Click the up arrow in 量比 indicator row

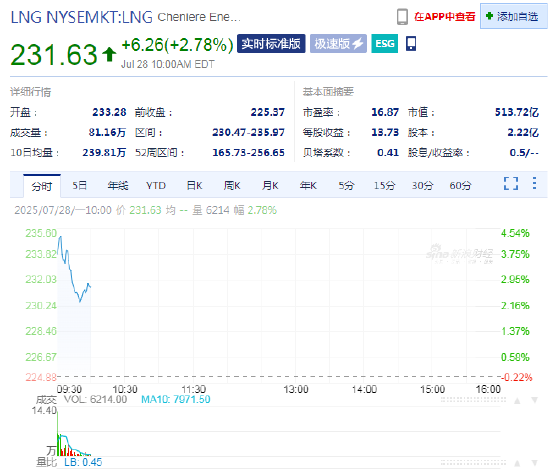(517, 463)
